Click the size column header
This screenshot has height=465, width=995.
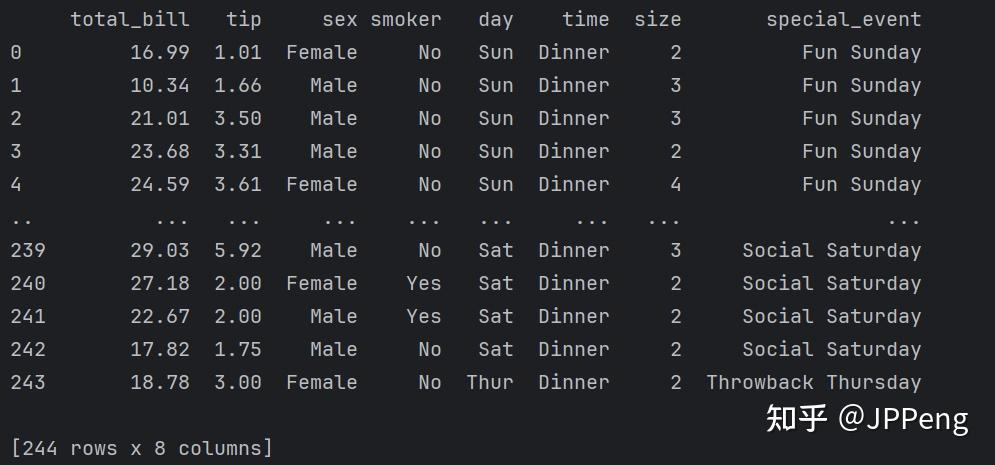pos(657,20)
